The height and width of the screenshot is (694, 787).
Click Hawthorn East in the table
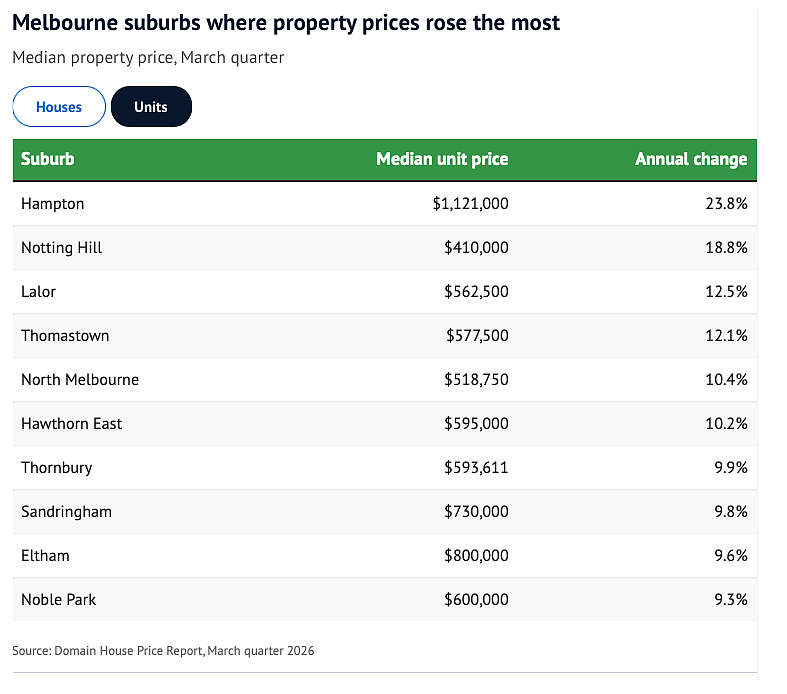point(71,424)
